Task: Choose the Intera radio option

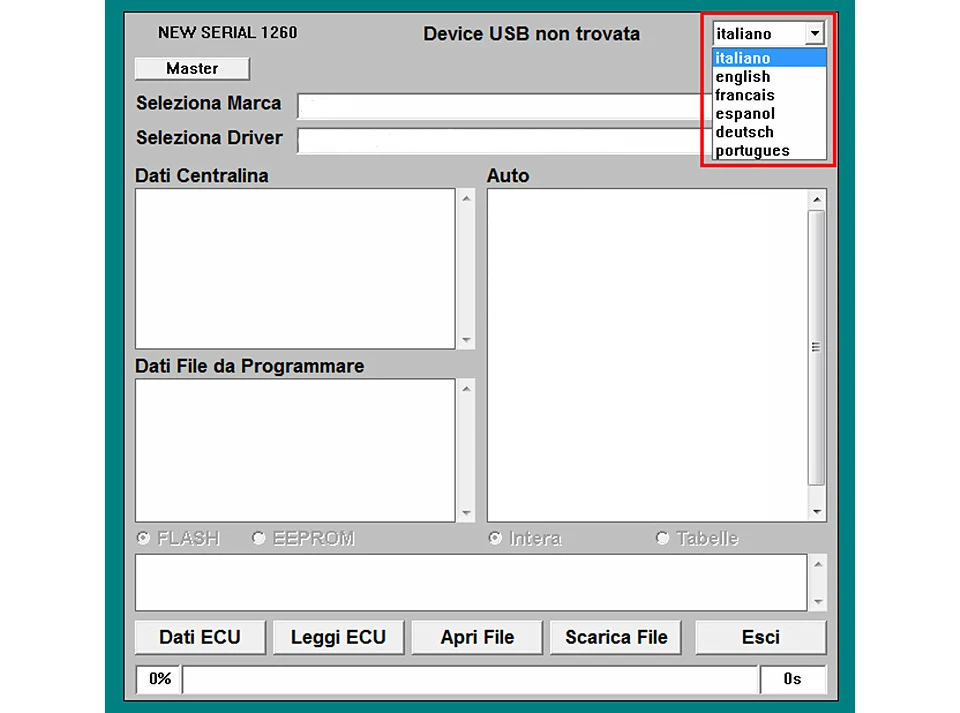Action: [495, 538]
